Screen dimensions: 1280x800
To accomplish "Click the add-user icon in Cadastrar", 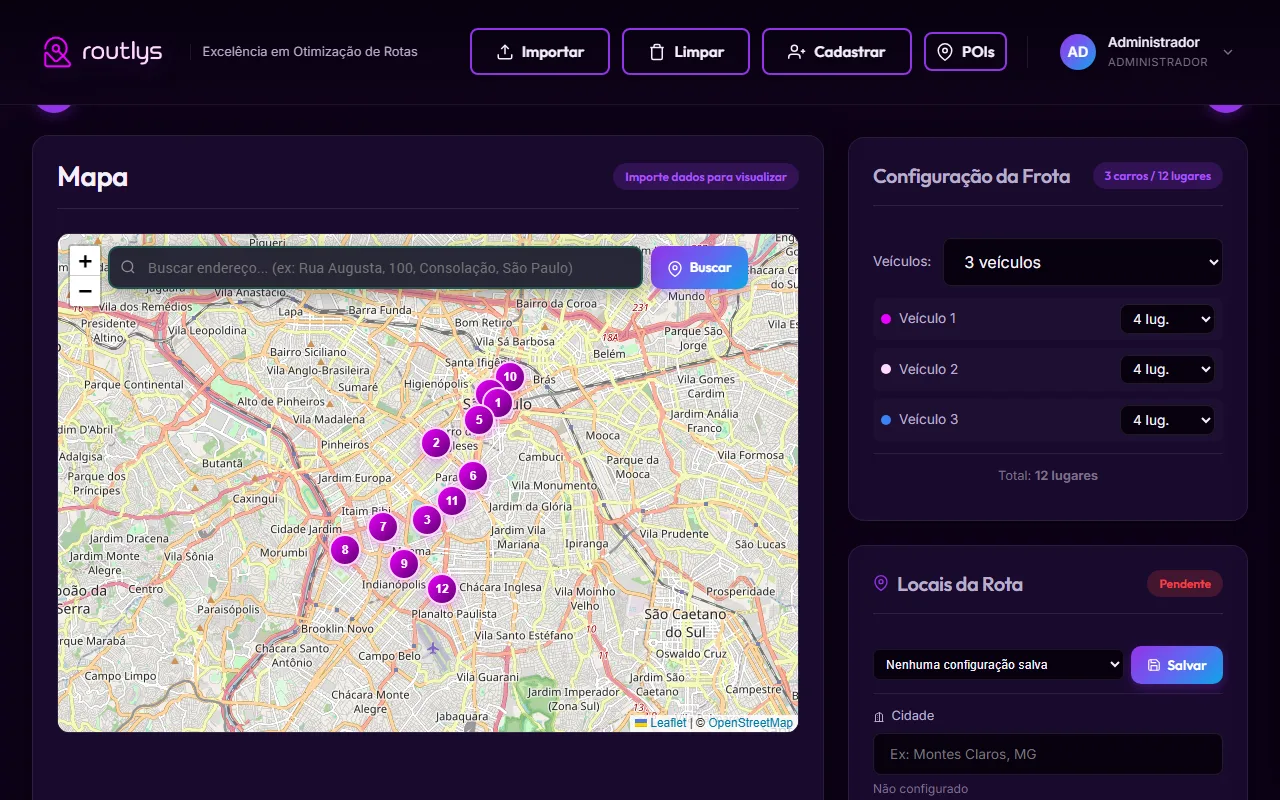I will click(797, 52).
